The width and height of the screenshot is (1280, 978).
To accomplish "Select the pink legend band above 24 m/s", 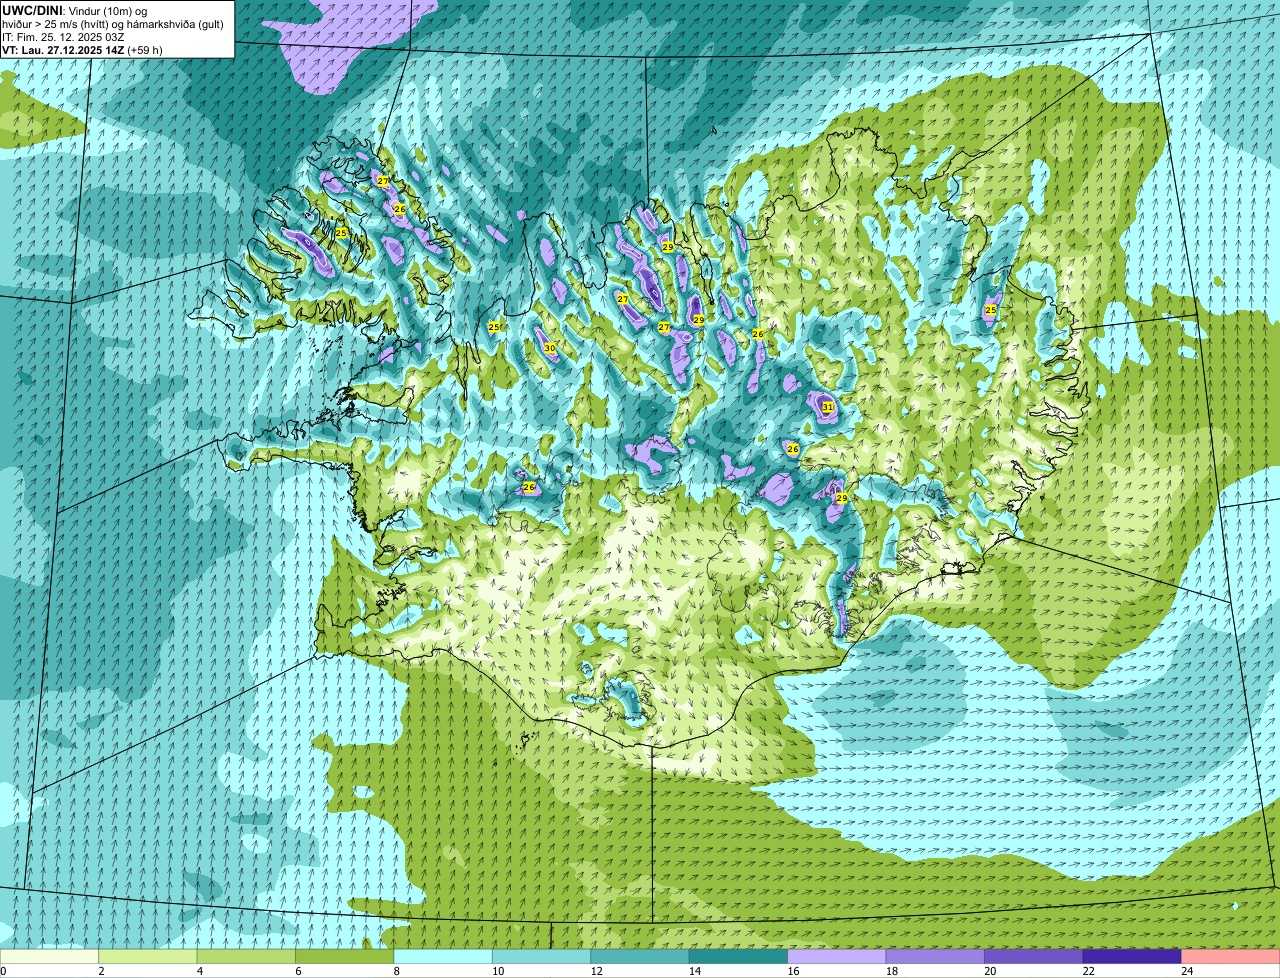I will click(x=1231, y=956).
